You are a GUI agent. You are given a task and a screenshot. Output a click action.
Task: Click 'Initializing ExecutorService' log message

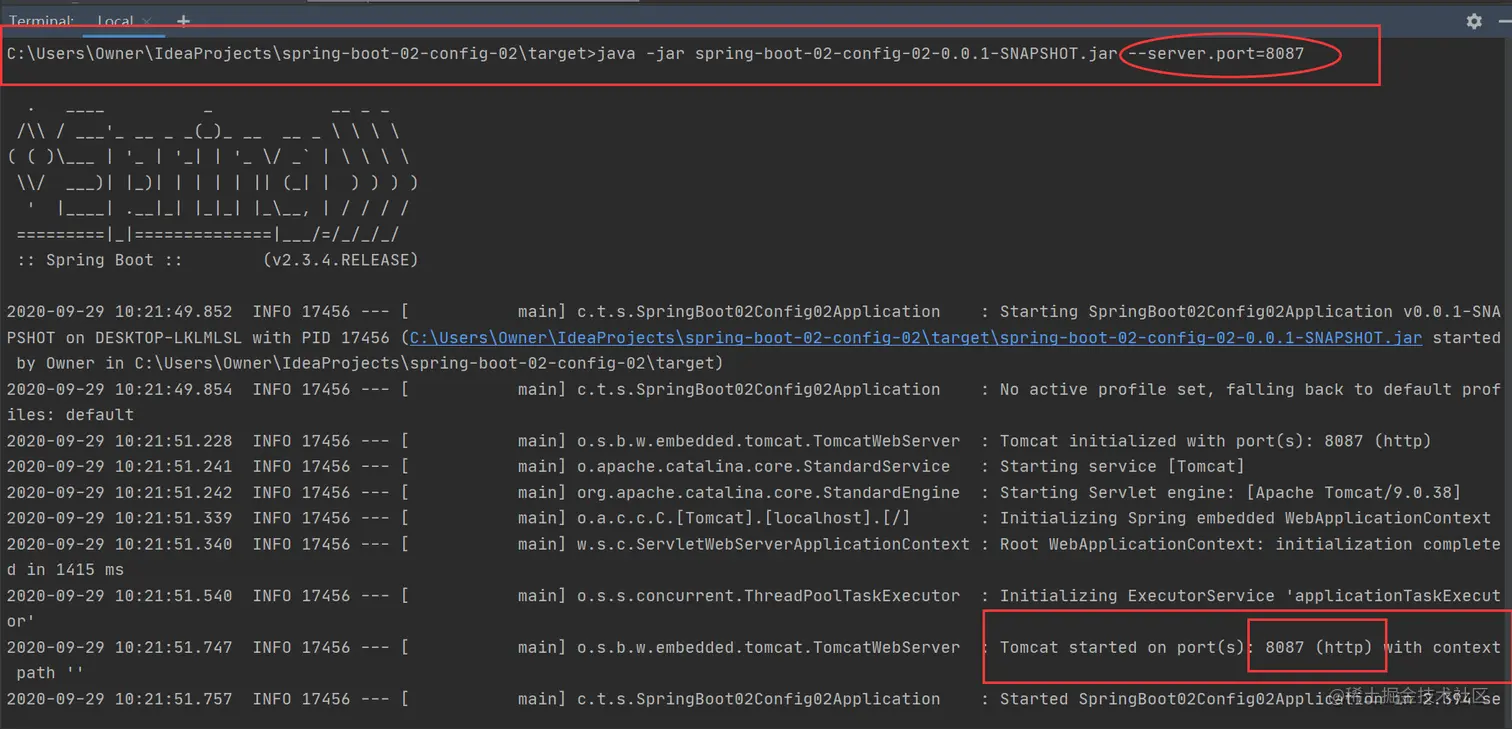pyautogui.click(x=1250, y=596)
